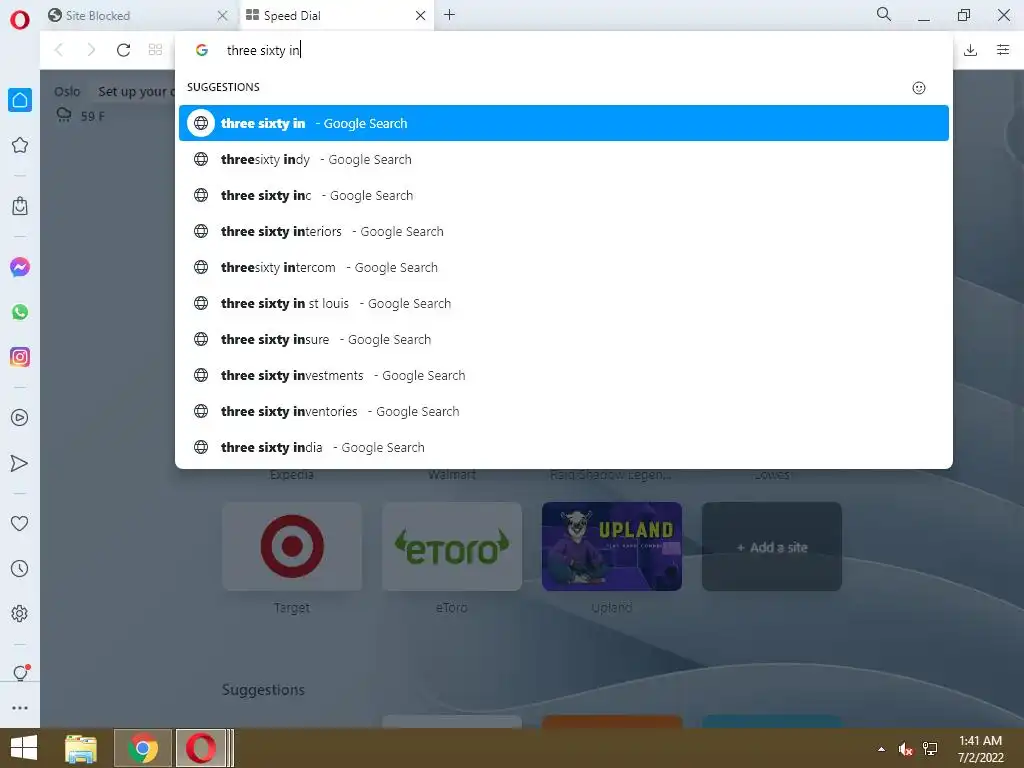Screen dimensions: 1024x768
Task: Open the Shopping bag icon in sidebar
Action: [20, 206]
